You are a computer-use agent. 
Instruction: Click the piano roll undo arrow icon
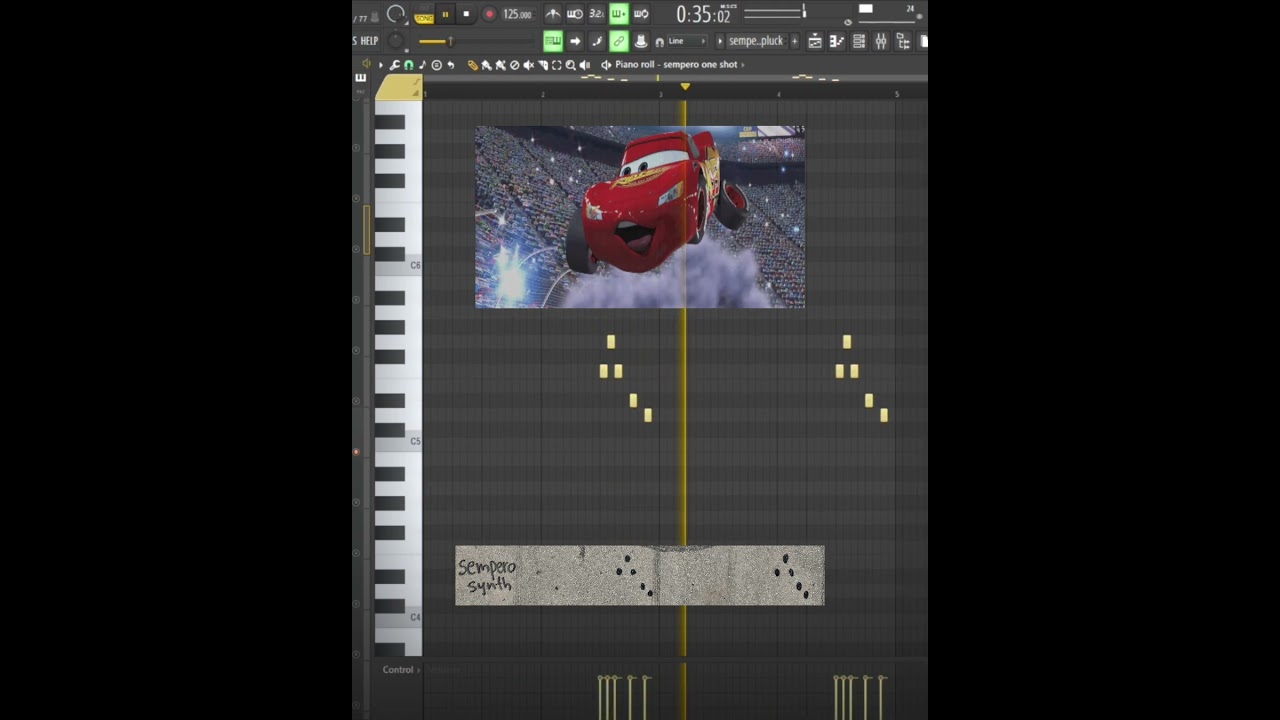coord(451,65)
